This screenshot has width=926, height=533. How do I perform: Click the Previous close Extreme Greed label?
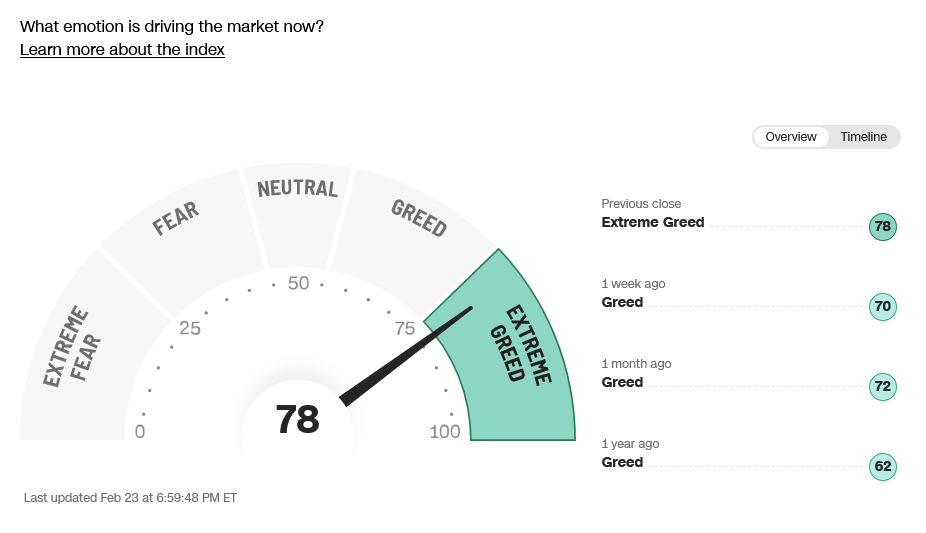653,223
